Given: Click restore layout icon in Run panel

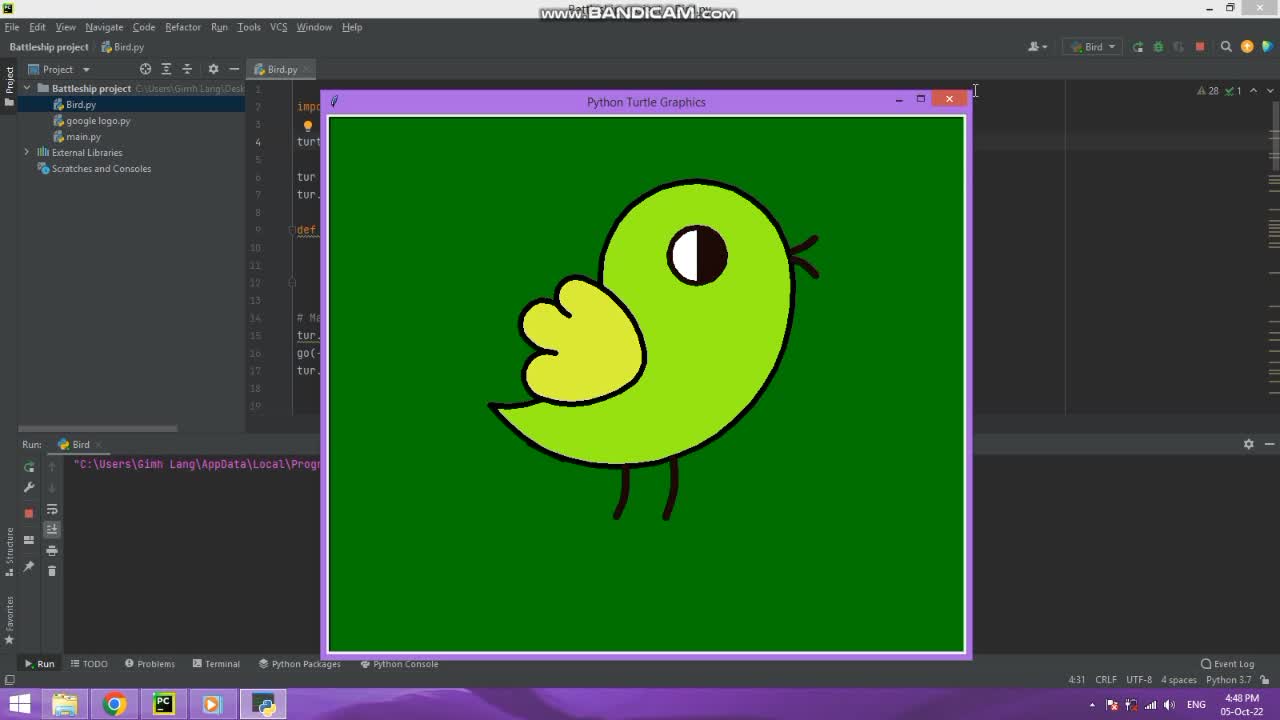Looking at the screenshot, I should pyautogui.click(x=29, y=540).
